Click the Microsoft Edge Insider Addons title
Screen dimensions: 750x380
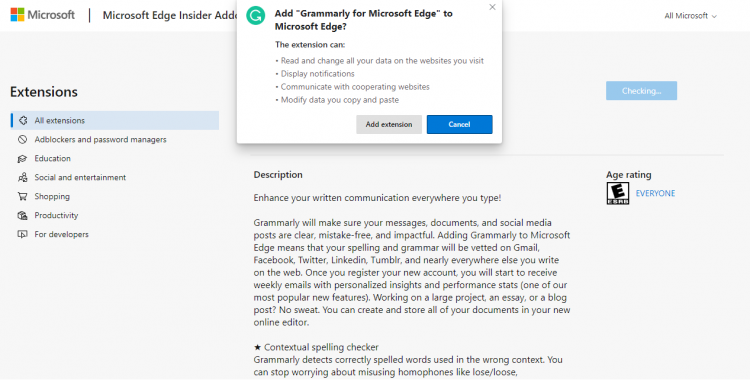click(x=170, y=15)
